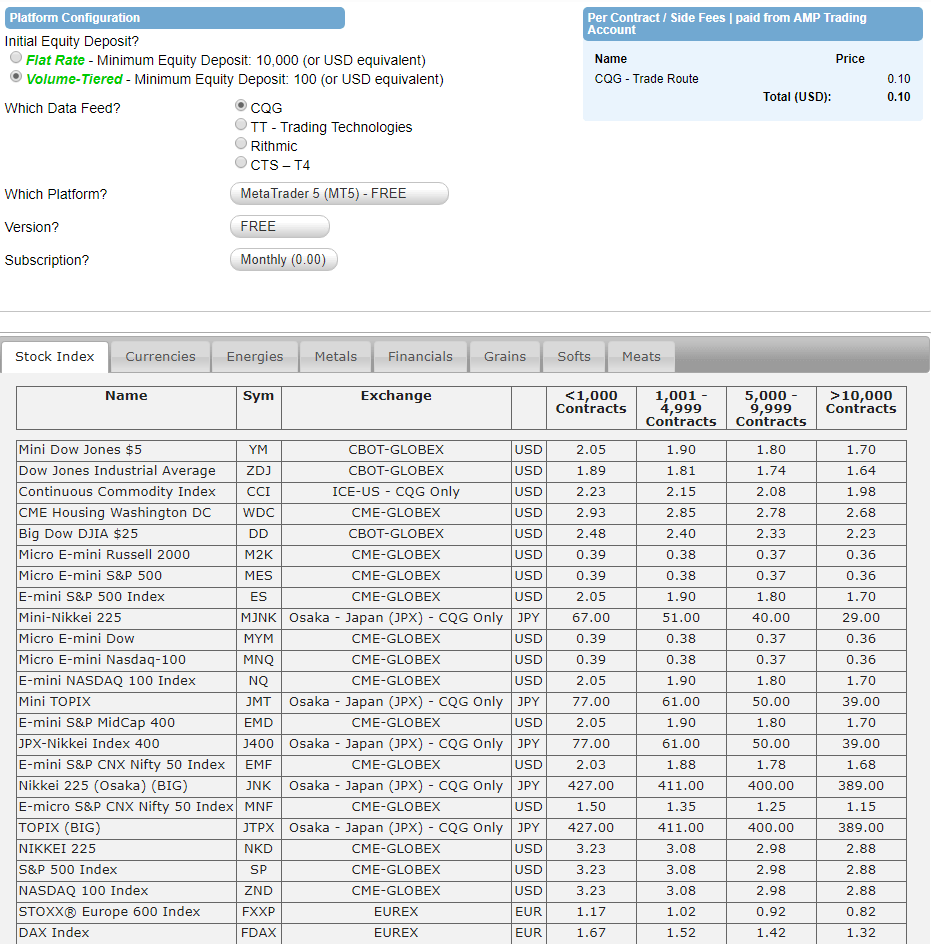Expand the Monthly subscription dropdown

click(284, 260)
